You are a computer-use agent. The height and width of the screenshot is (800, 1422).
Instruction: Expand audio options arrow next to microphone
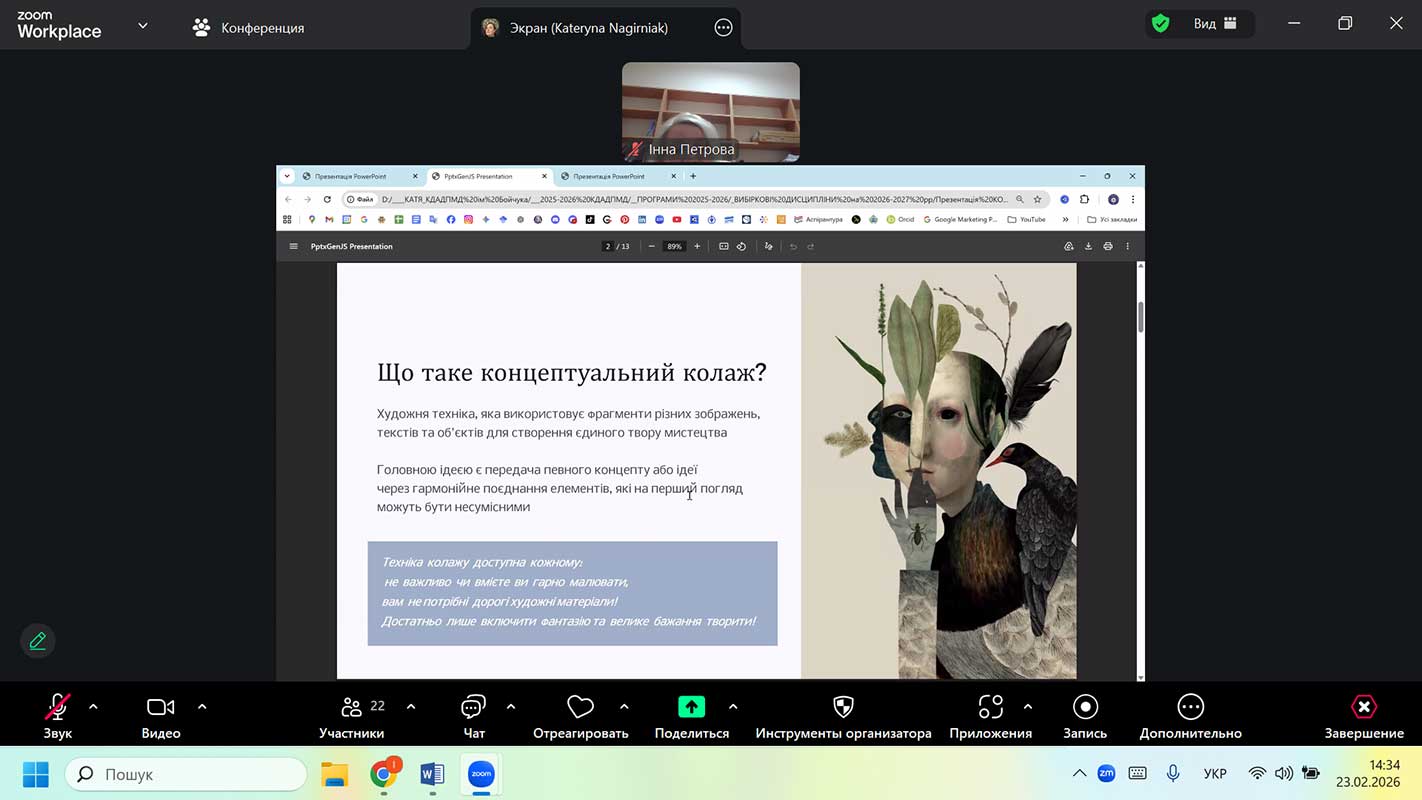(x=93, y=707)
